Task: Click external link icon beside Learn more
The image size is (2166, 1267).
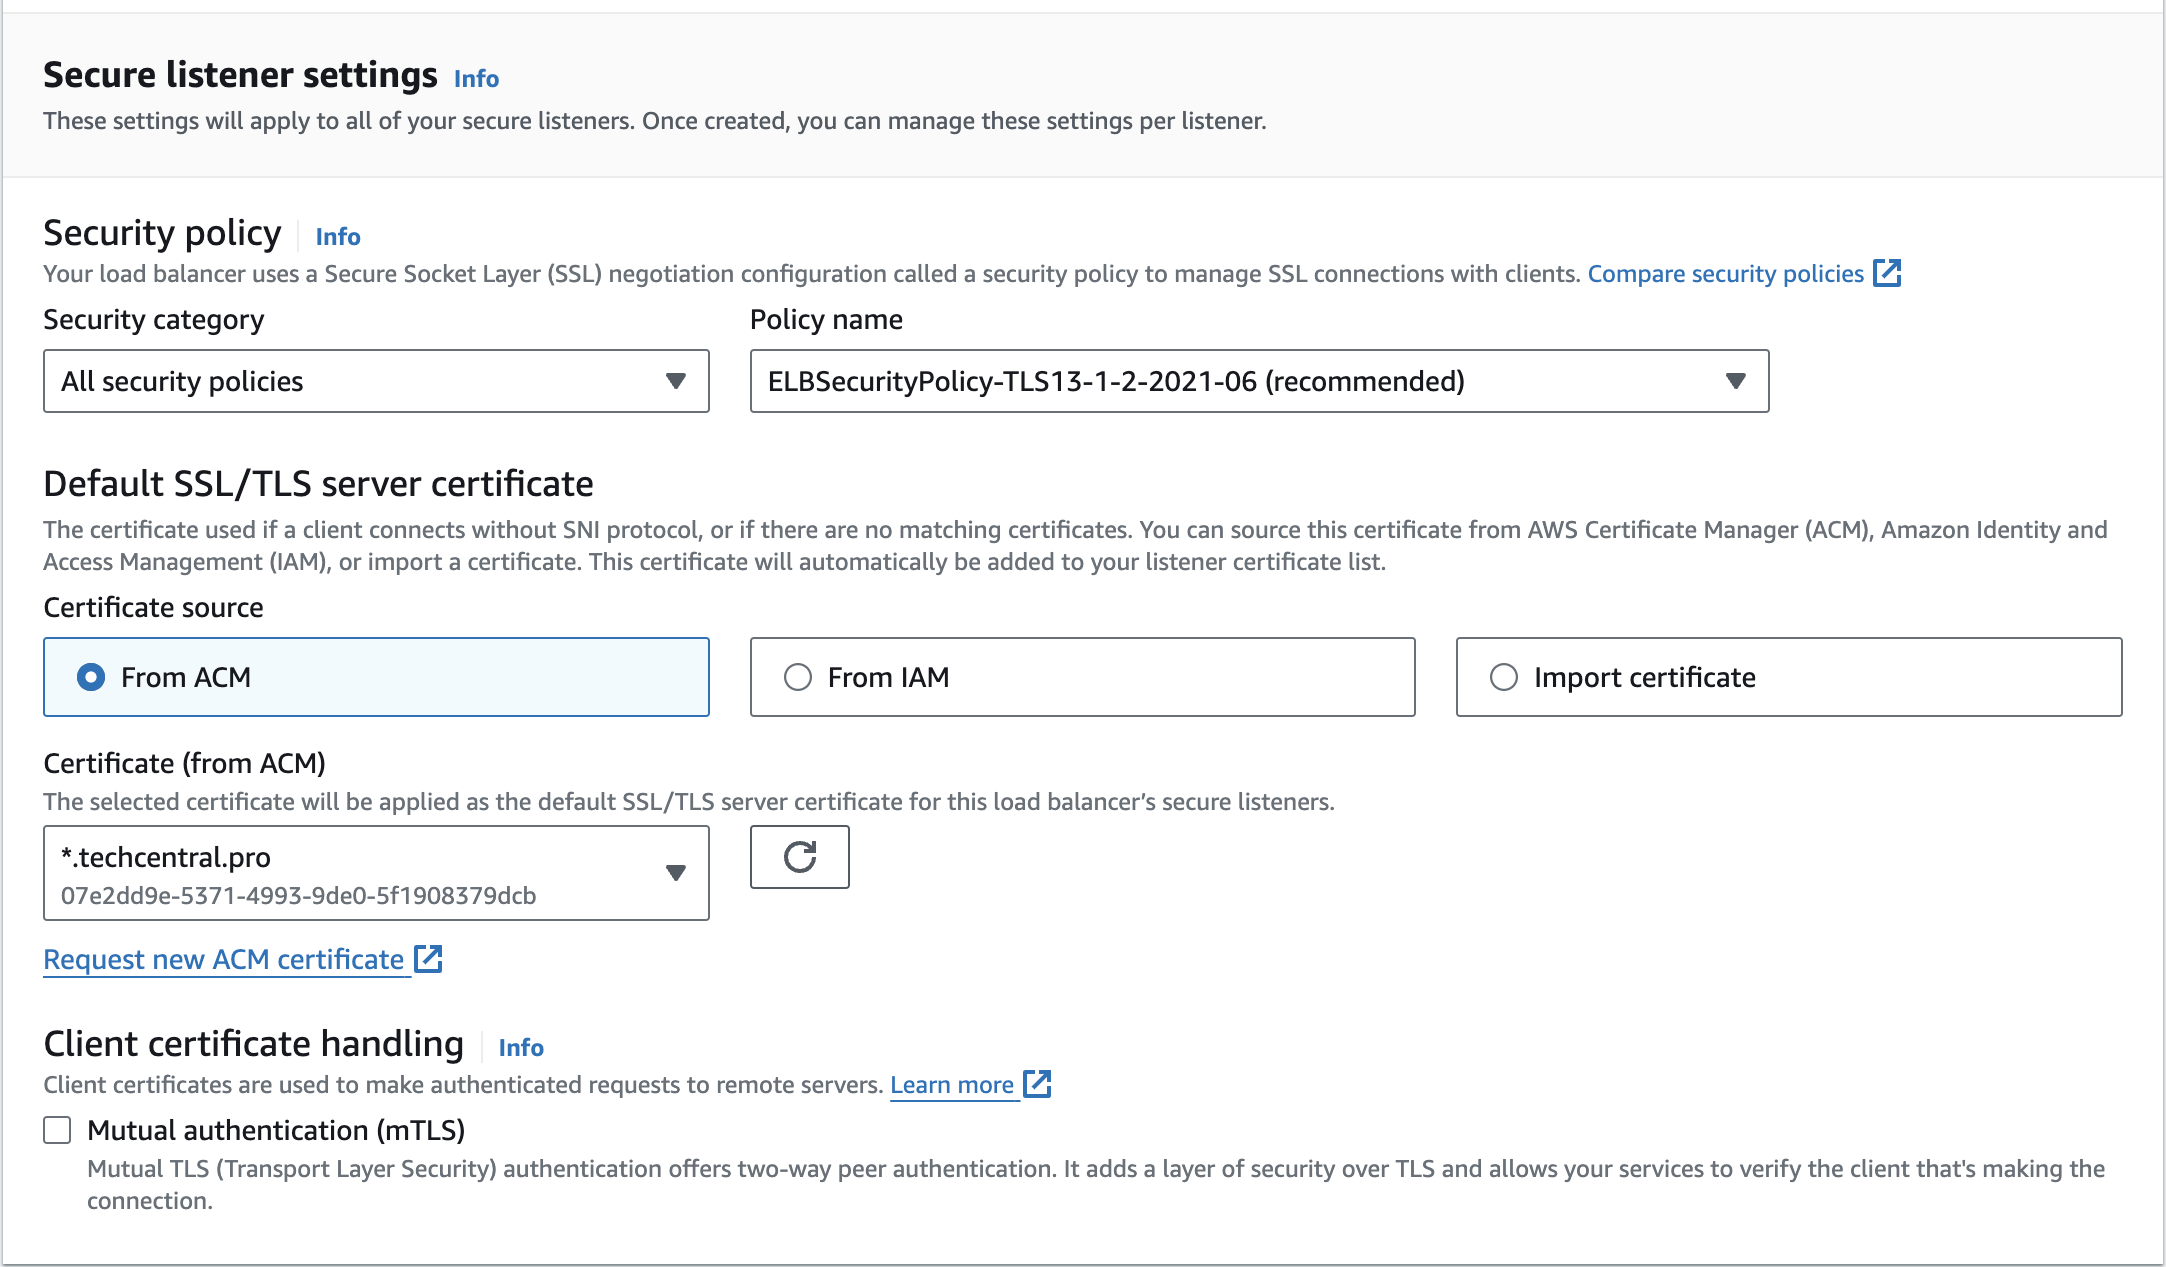Action: 1038,1084
